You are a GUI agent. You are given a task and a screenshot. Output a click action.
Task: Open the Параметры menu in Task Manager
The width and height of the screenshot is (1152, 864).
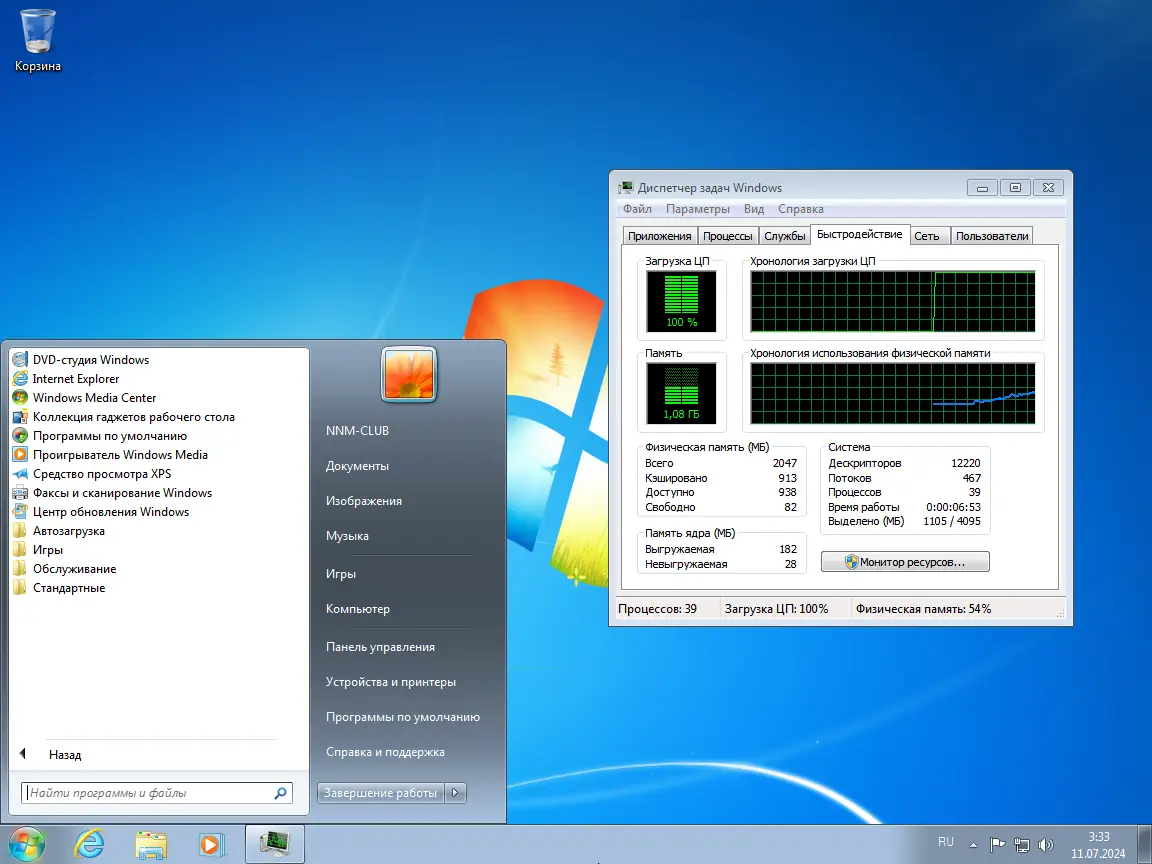697,209
